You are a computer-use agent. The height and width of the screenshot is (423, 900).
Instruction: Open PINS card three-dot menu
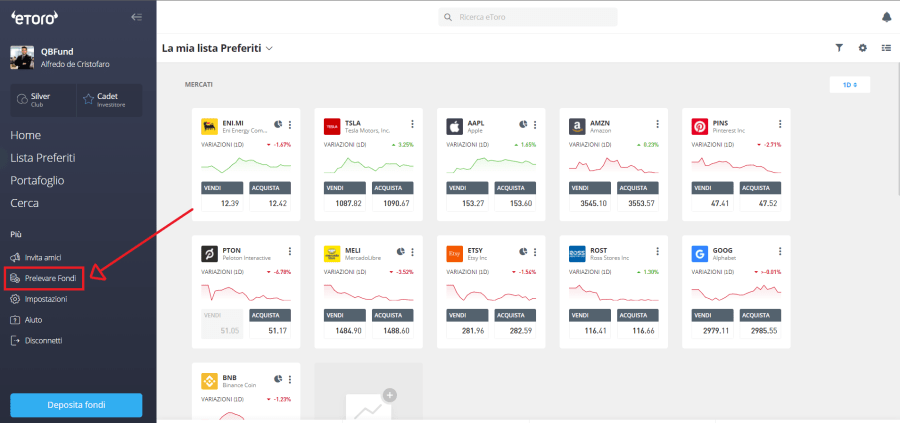point(780,124)
